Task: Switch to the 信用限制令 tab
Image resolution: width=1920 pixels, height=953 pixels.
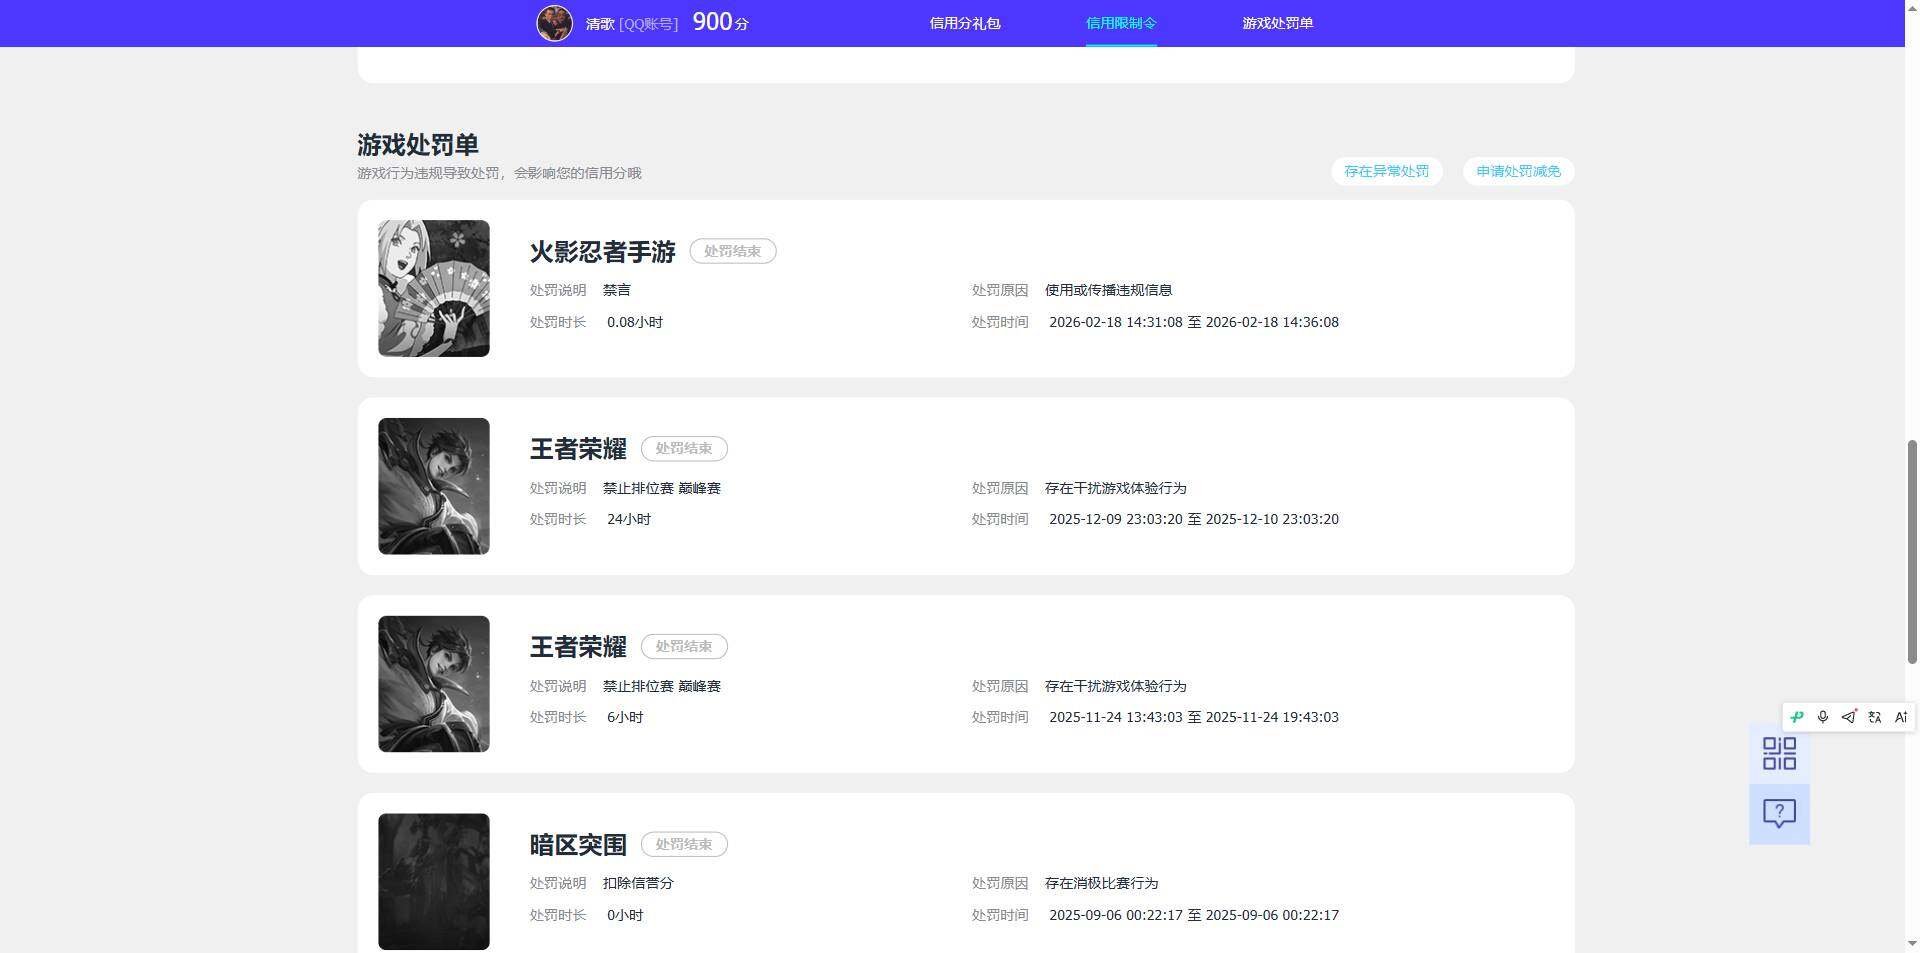Action: tap(1121, 23)
